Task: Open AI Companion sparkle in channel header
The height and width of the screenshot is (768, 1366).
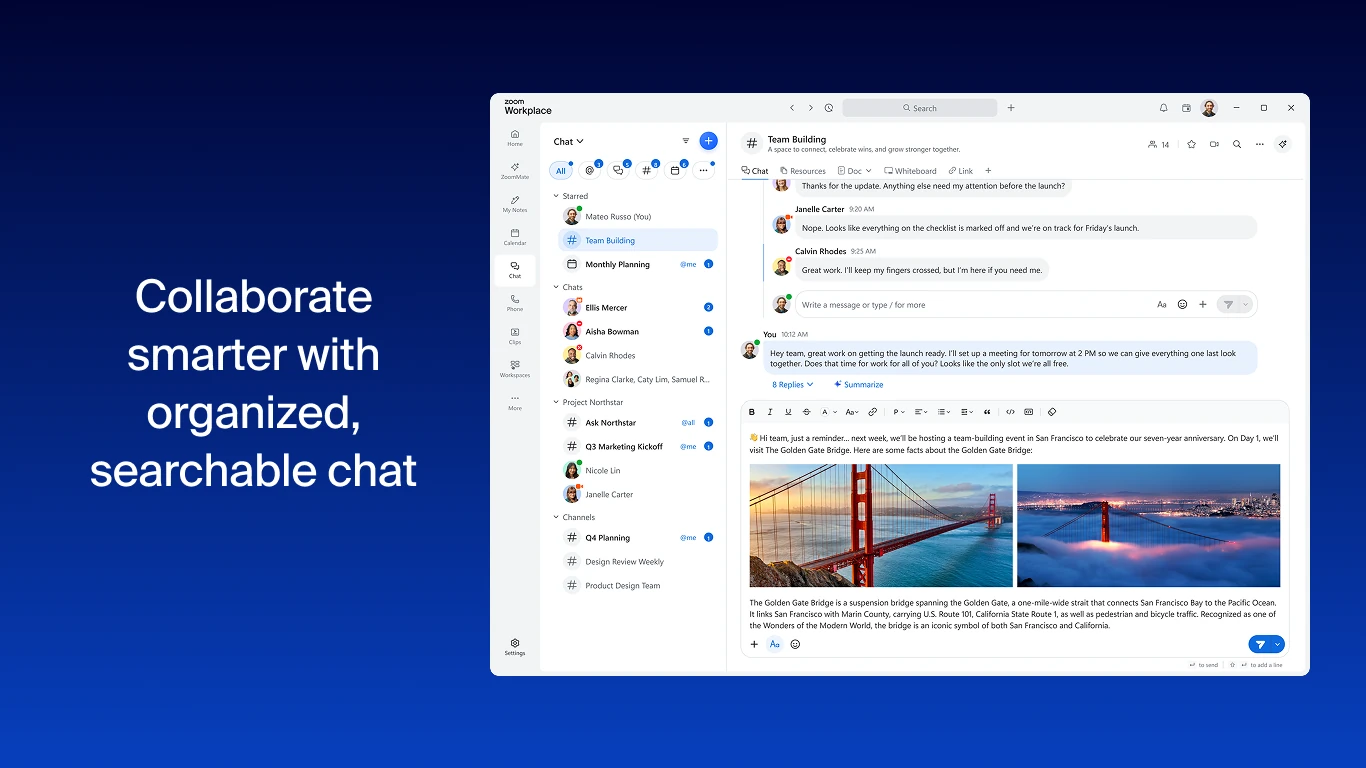Action: coord(1283,144)
